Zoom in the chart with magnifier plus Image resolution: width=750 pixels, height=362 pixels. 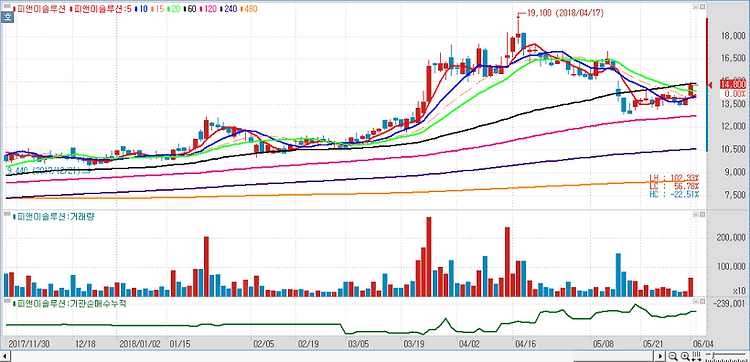[x=684, y=356]
